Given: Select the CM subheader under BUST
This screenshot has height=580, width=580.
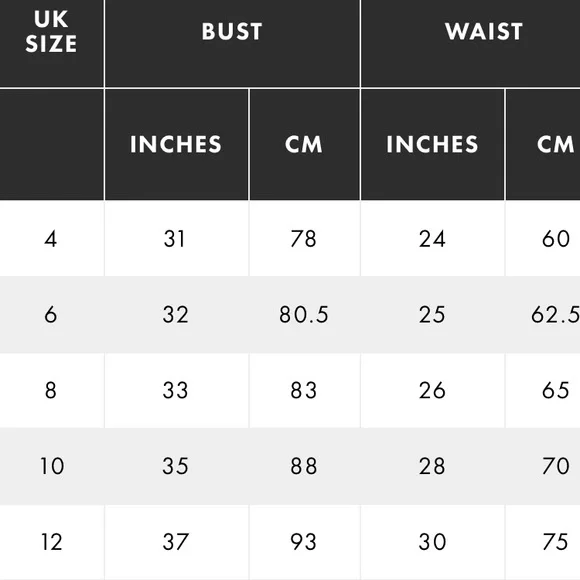Looking at the screenshot, I should pos(304,145).
